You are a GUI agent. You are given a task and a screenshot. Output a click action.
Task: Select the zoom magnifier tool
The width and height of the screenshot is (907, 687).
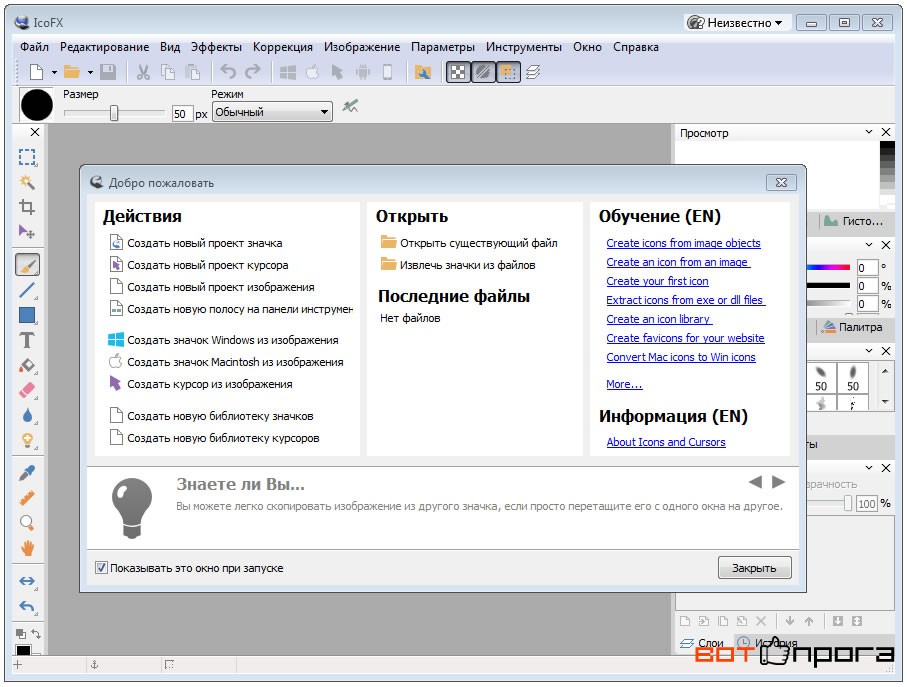[x=27, y=523]
